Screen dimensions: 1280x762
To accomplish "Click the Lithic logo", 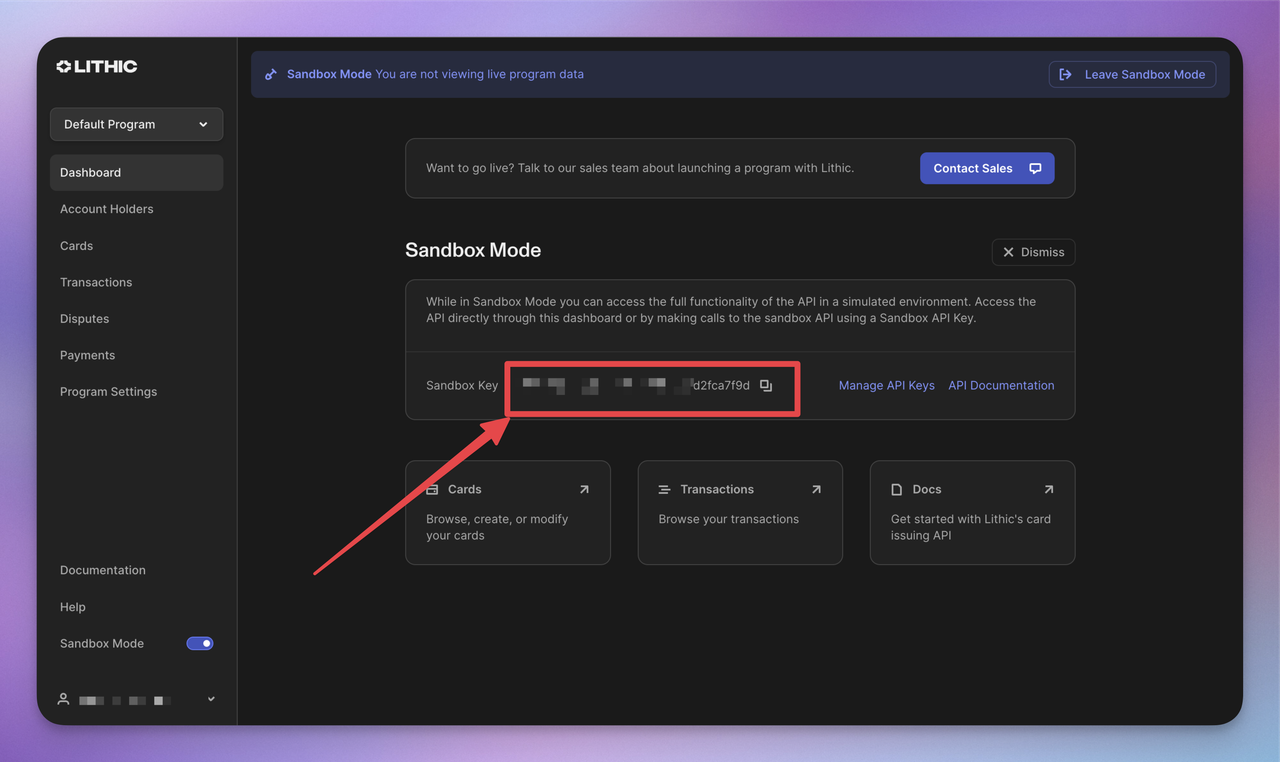I will [x=97, y=66].
